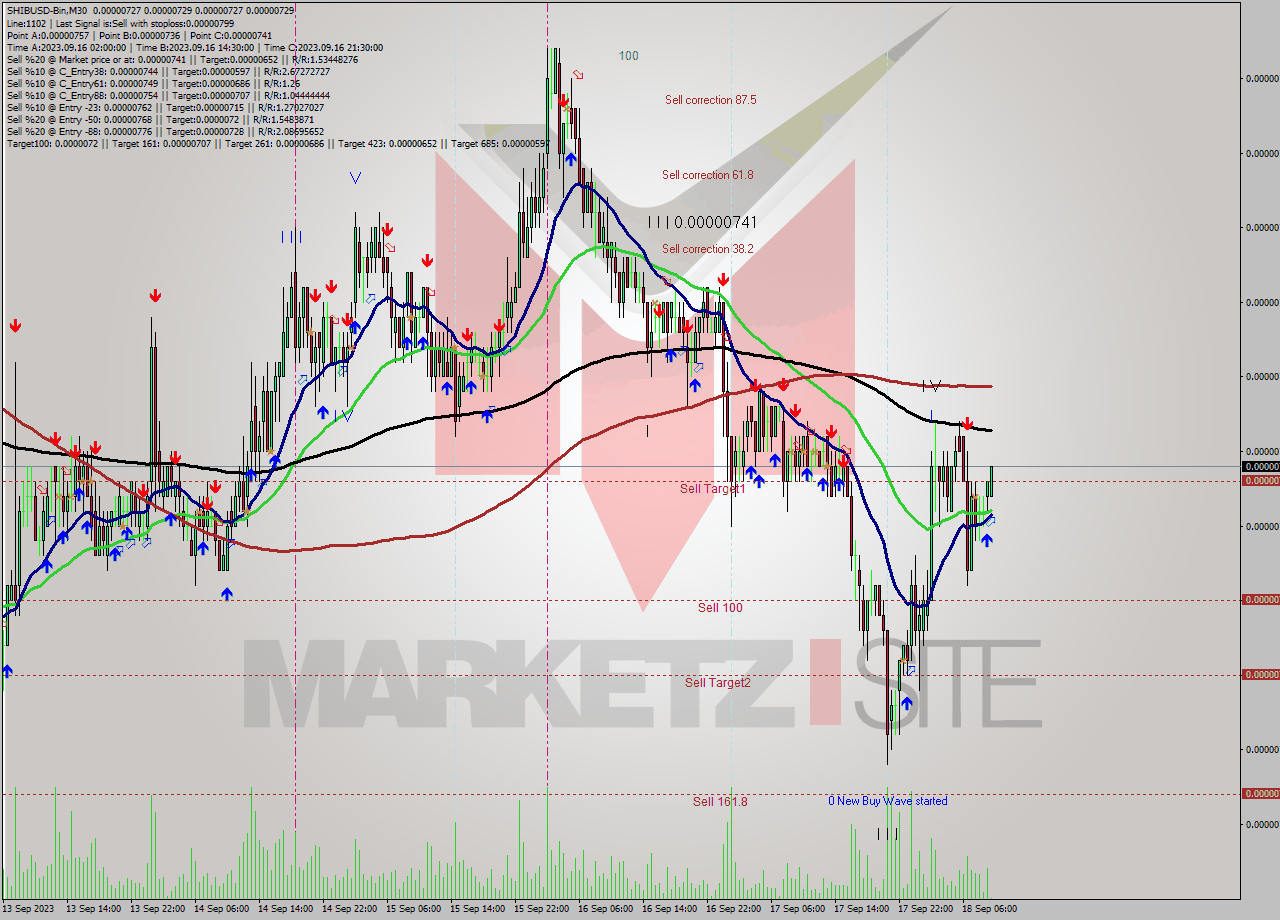1280x920 pixels.
Task: Click the black current-price tag on price axis
Action: tap(1259, 466)
